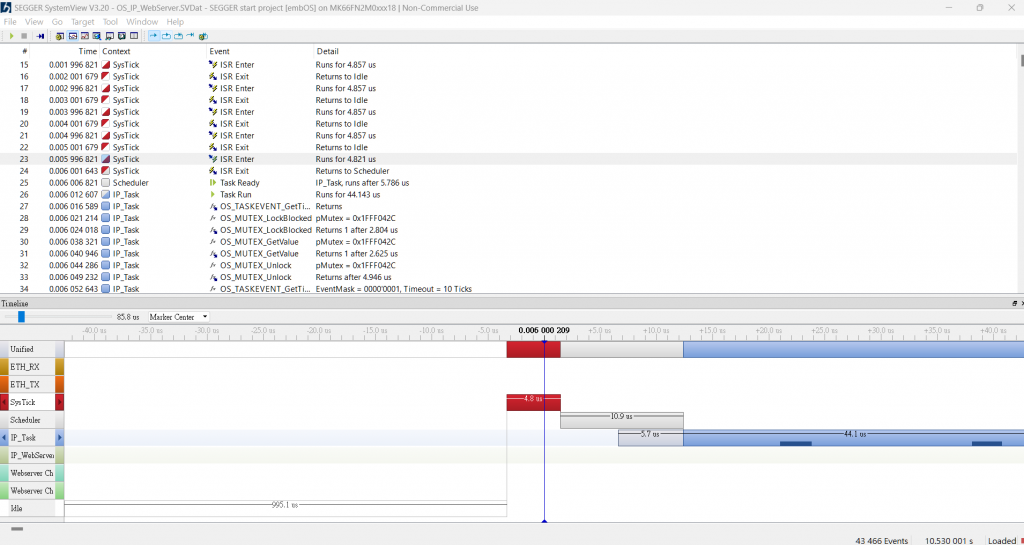Click the IP_Task 44.1 us run segment
This screenshot has height=545, width=1024.
coord(853,438)
